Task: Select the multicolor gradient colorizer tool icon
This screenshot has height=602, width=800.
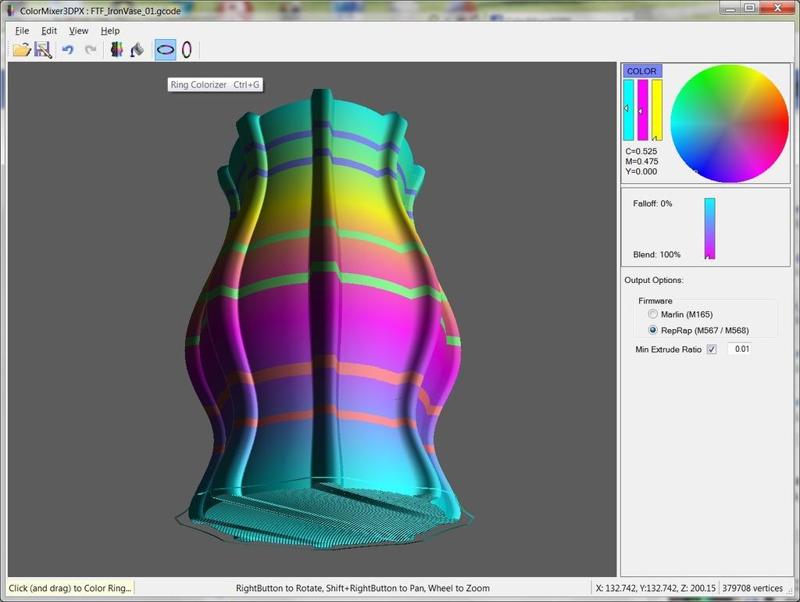Action: [116, 49]
